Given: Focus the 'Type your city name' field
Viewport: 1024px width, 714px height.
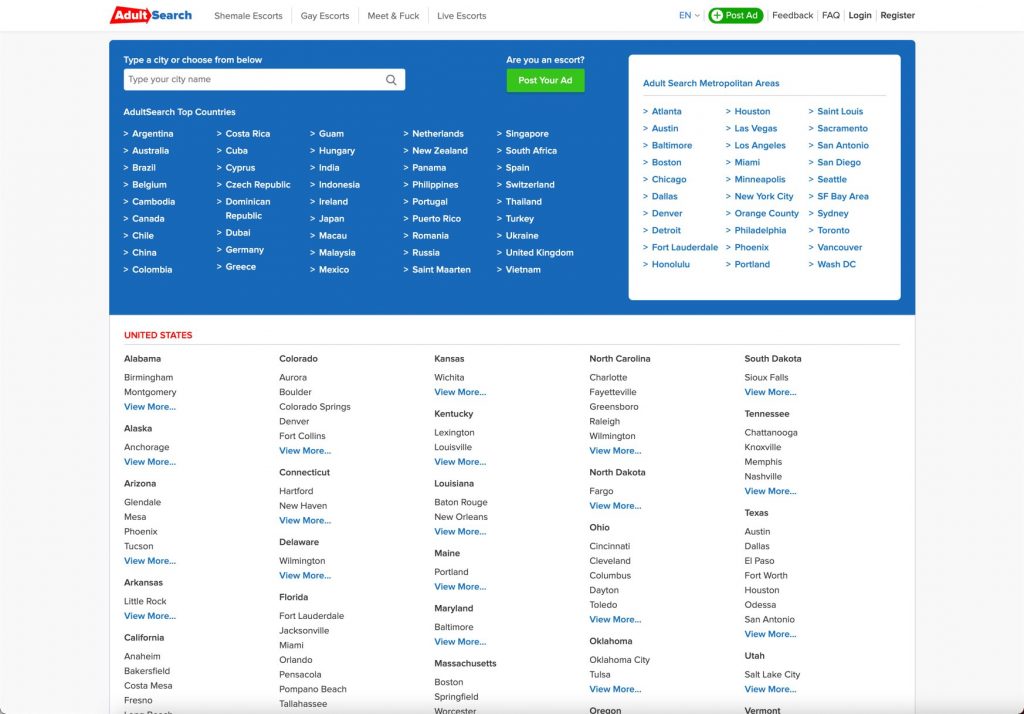Looking at the screenshot, I should pos(264,80).
